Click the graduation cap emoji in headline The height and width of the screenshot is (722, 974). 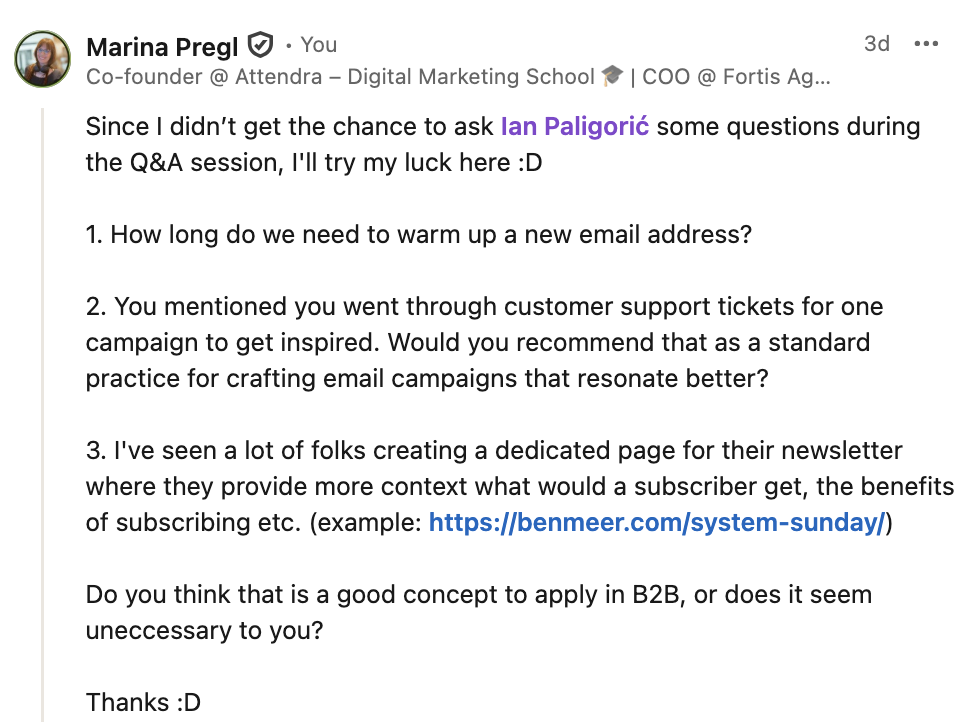point(613,77)
